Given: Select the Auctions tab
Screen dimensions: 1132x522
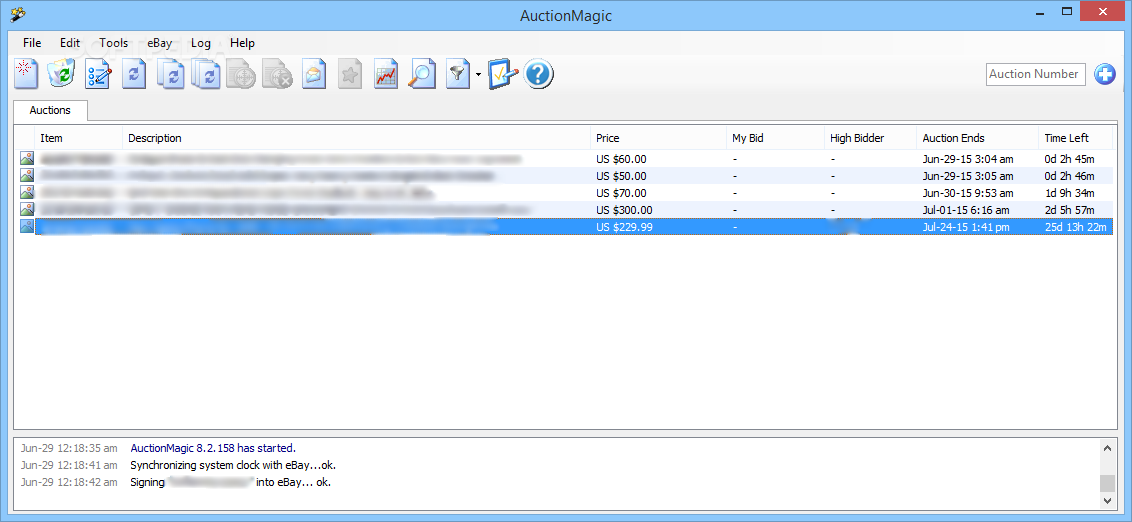Looking at the screenshot, I should pyautogui.click(x=50, y=110).
